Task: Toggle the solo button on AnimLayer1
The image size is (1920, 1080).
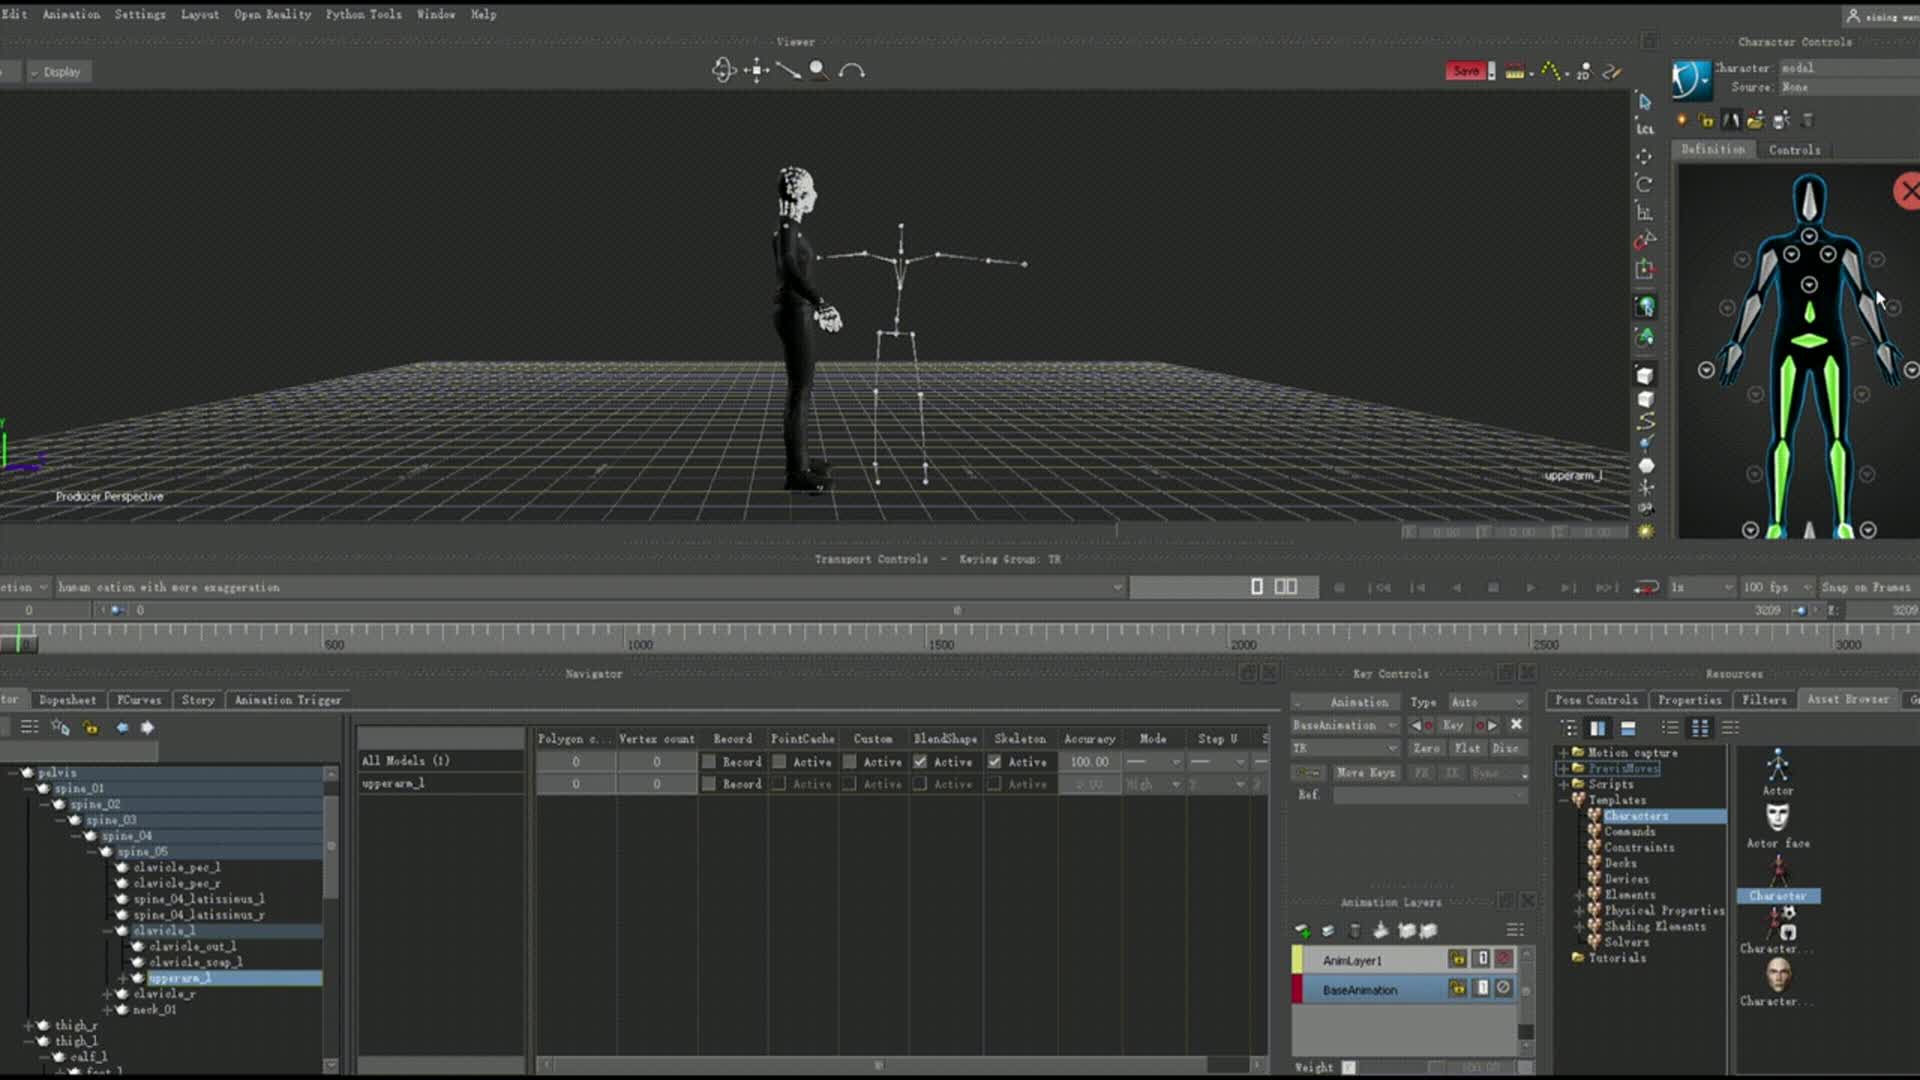Action: [1482, 959]
